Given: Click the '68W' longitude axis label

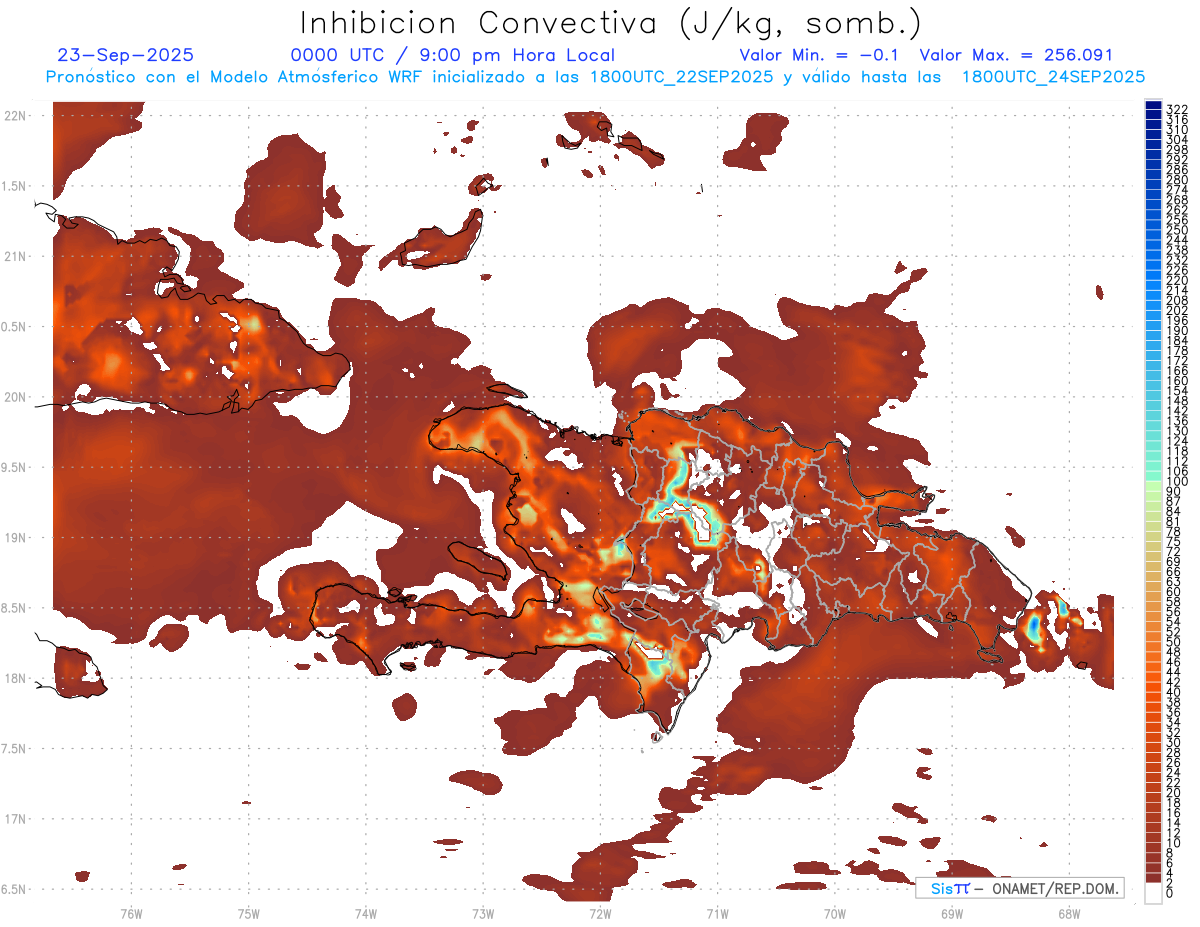Looking at the screenshot, I should coord(1068,912).
